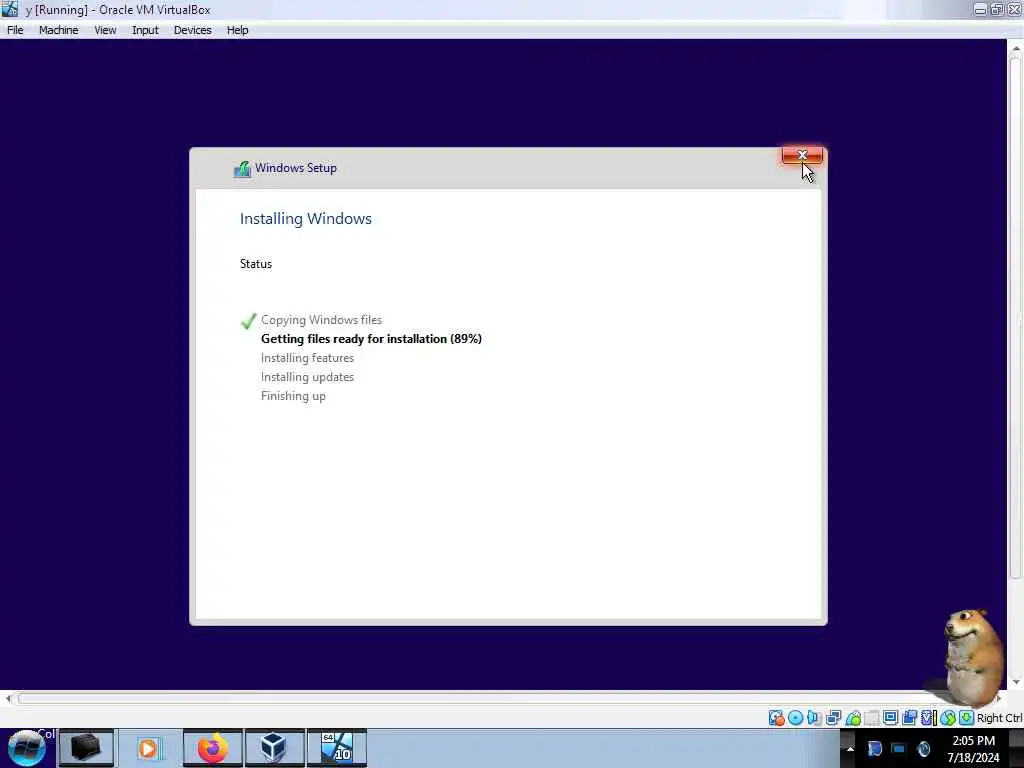The width and height of the screenshot is (1024, 768).
Task: Click the vertical scrollbar down arrow
Action: 1016,682
